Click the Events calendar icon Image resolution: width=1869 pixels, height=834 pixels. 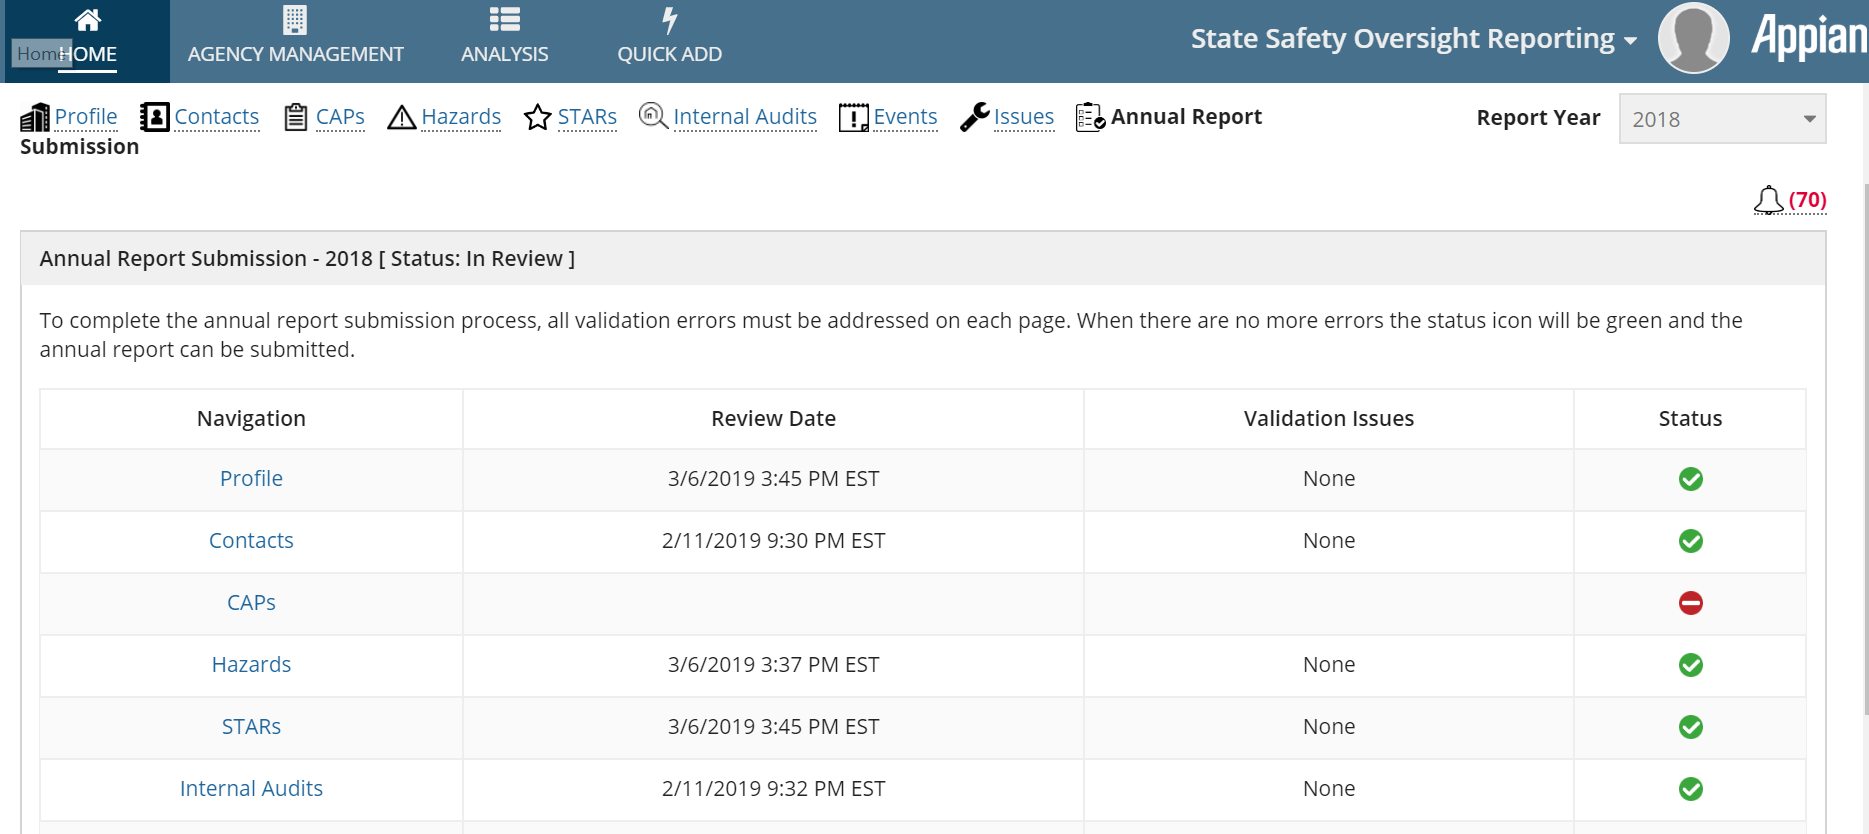[x=853, y=118]
